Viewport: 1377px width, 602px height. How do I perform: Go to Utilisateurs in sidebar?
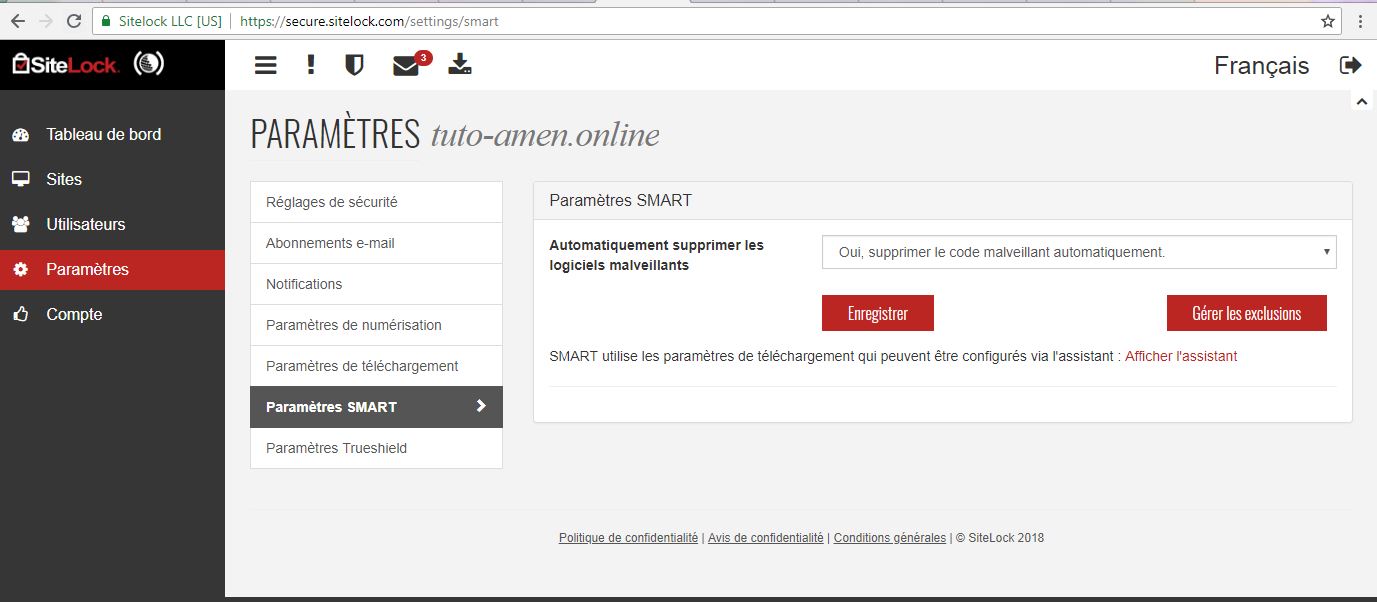point(85,224)
